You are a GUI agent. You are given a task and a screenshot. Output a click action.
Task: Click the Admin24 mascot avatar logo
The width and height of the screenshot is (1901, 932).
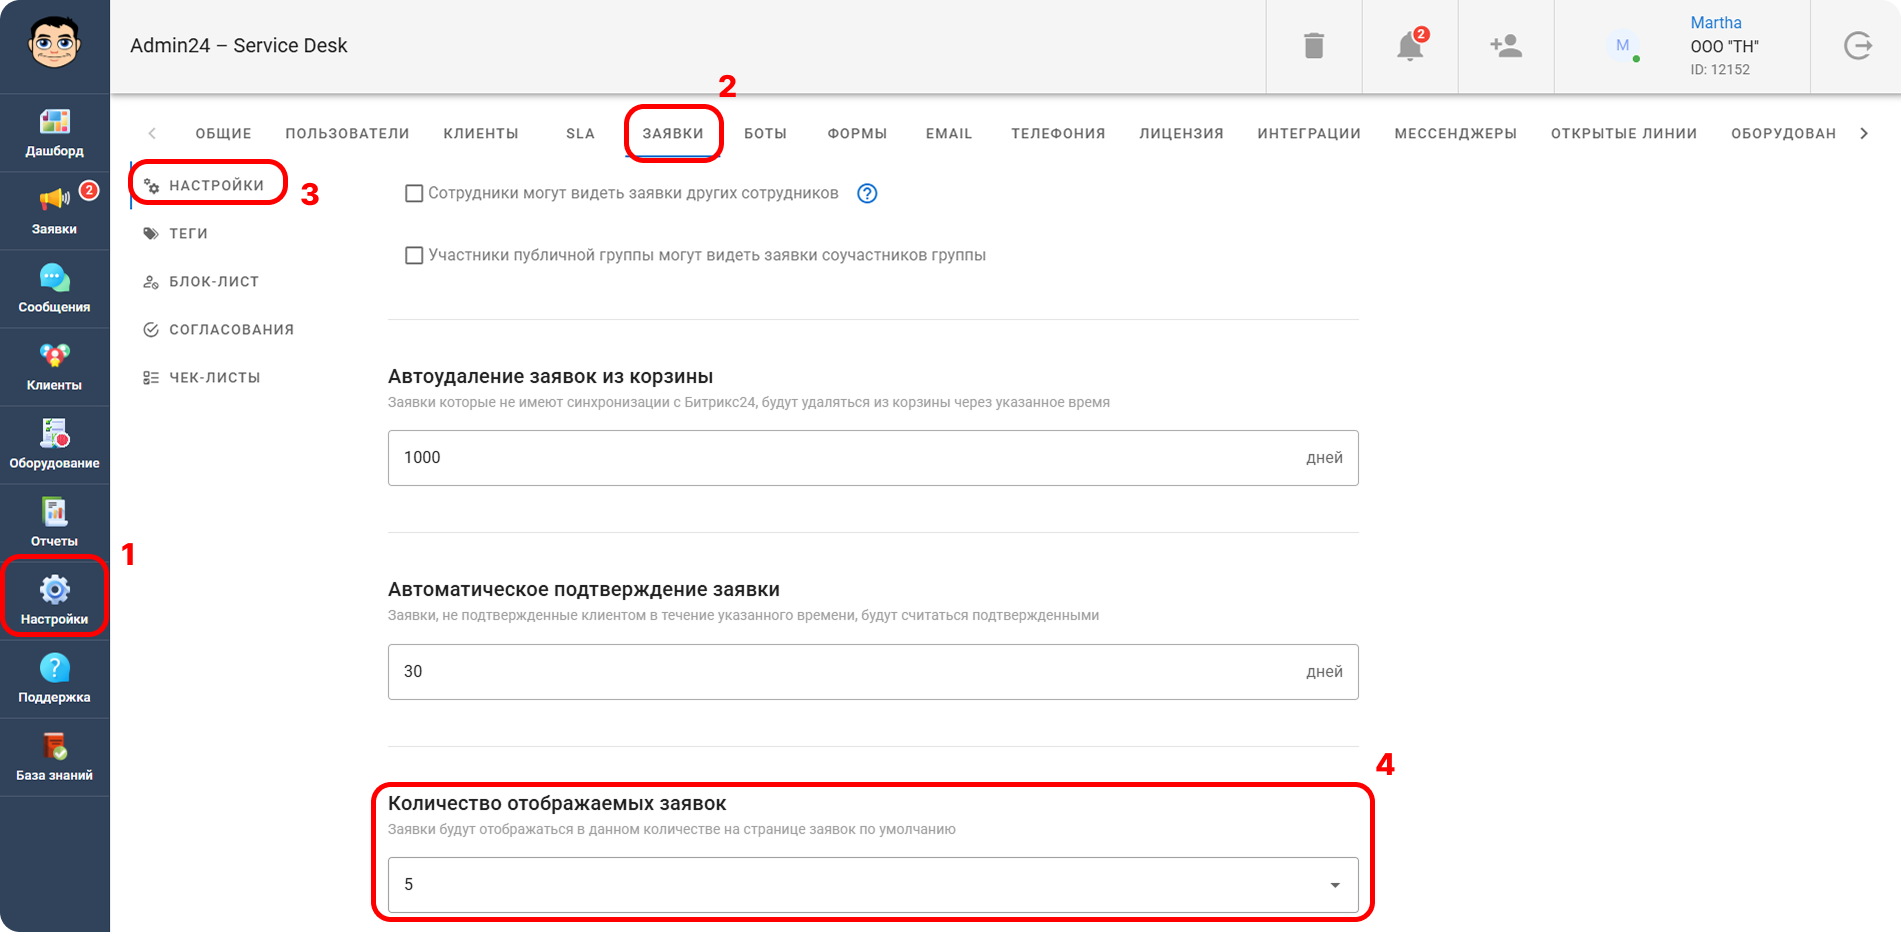(x=54, y=43)
